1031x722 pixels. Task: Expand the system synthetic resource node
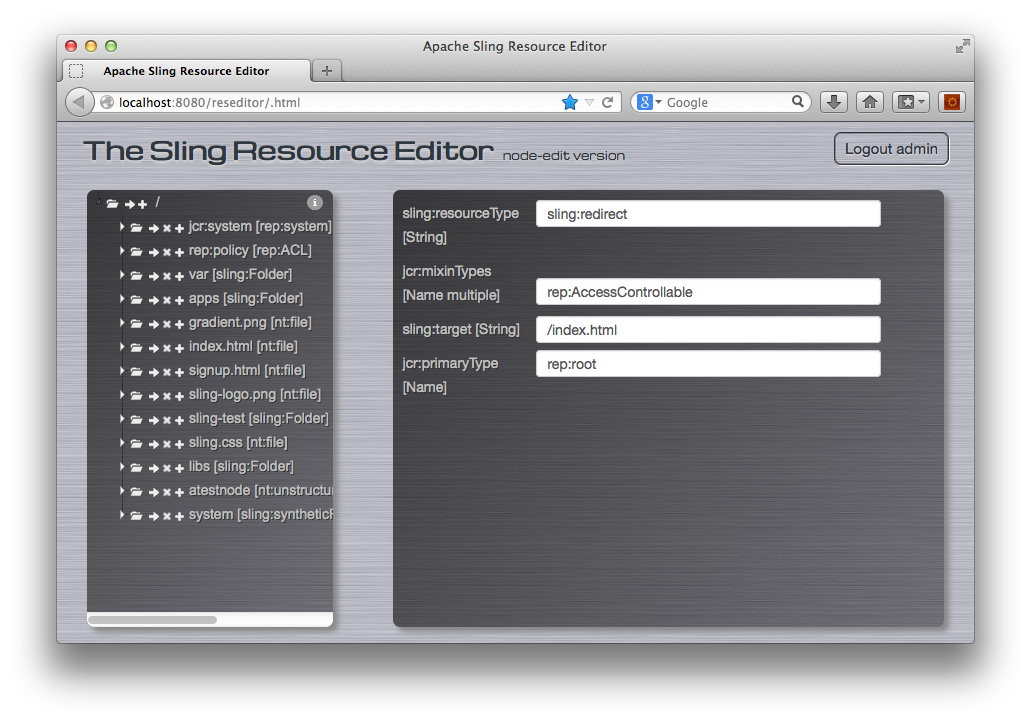coord(122,515)
